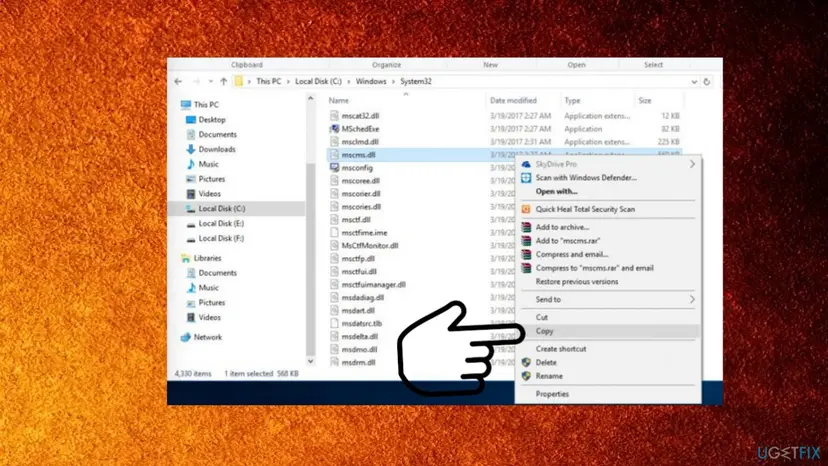
Task: Click This PC in the address path
Action: coord(268,81)
